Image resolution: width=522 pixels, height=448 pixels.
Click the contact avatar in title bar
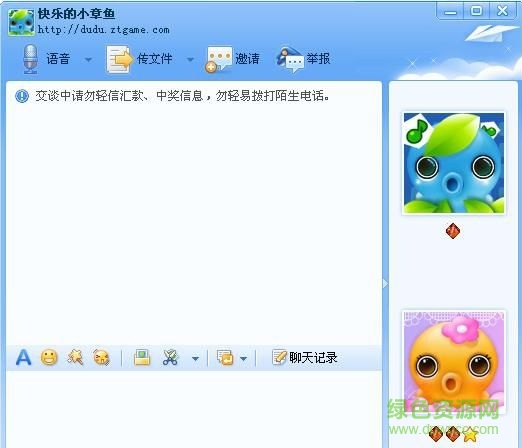coord(21,22)
